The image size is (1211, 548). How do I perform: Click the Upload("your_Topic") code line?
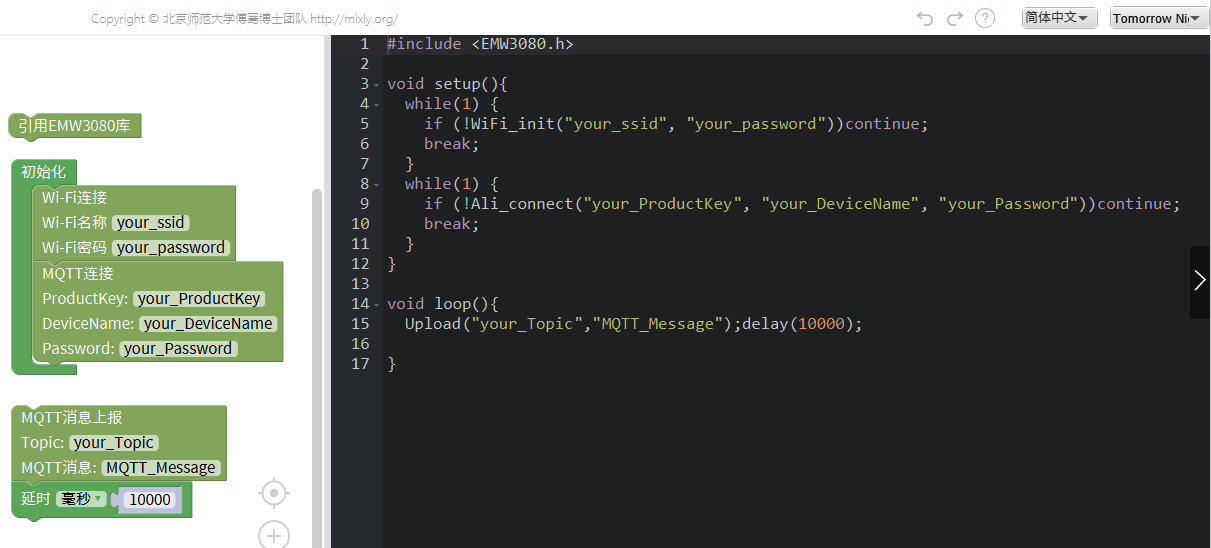[x=633, y=324]
